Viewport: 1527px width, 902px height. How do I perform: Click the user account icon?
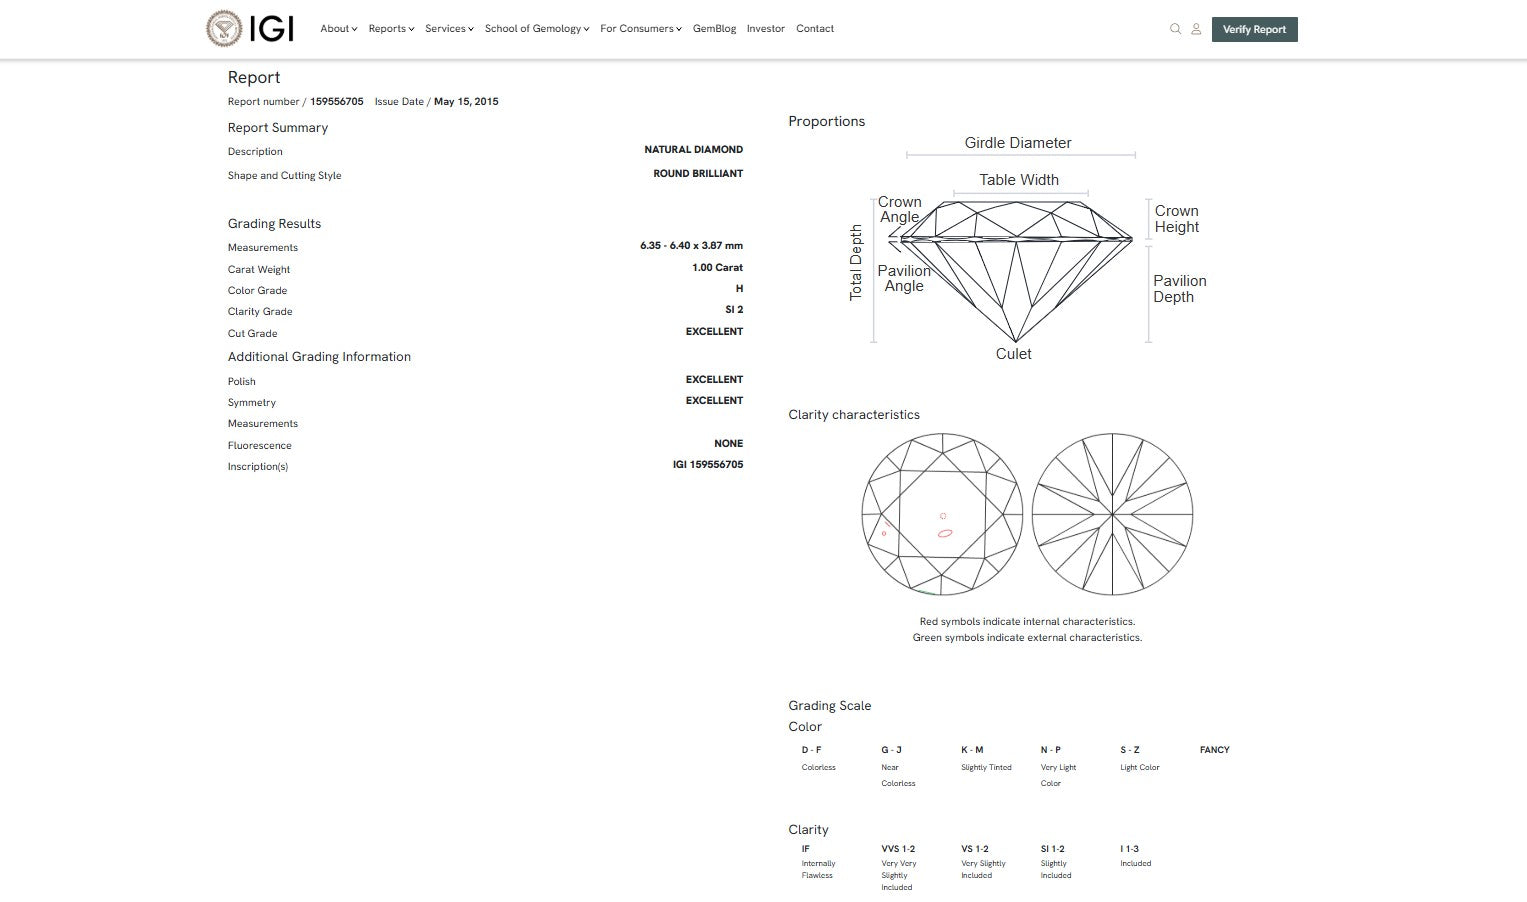(x=1195, y=29)
